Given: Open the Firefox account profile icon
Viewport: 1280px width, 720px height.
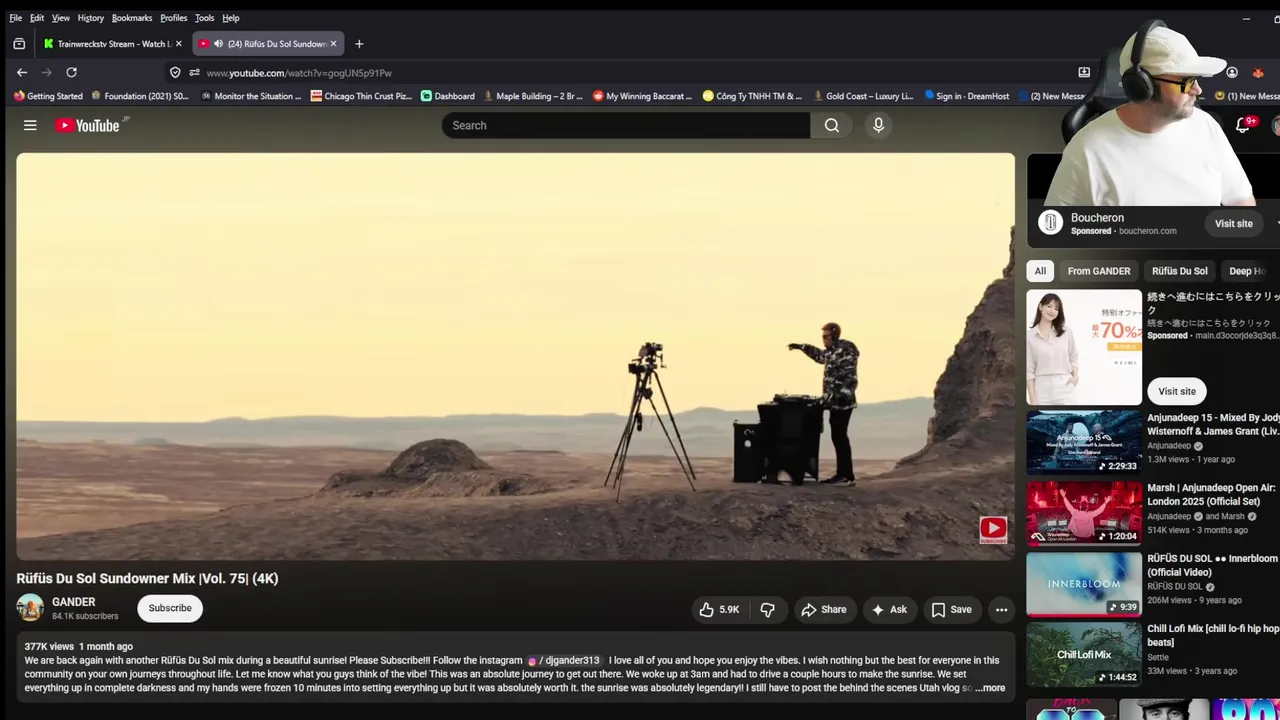Looking at the screenshot, I should (x=1232, y=72).
